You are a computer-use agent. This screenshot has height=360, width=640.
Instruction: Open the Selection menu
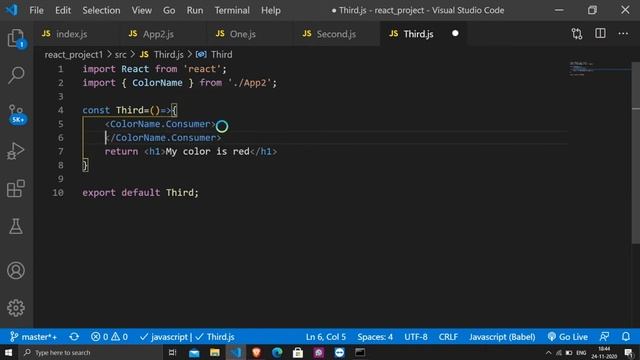tap(101, 10)
